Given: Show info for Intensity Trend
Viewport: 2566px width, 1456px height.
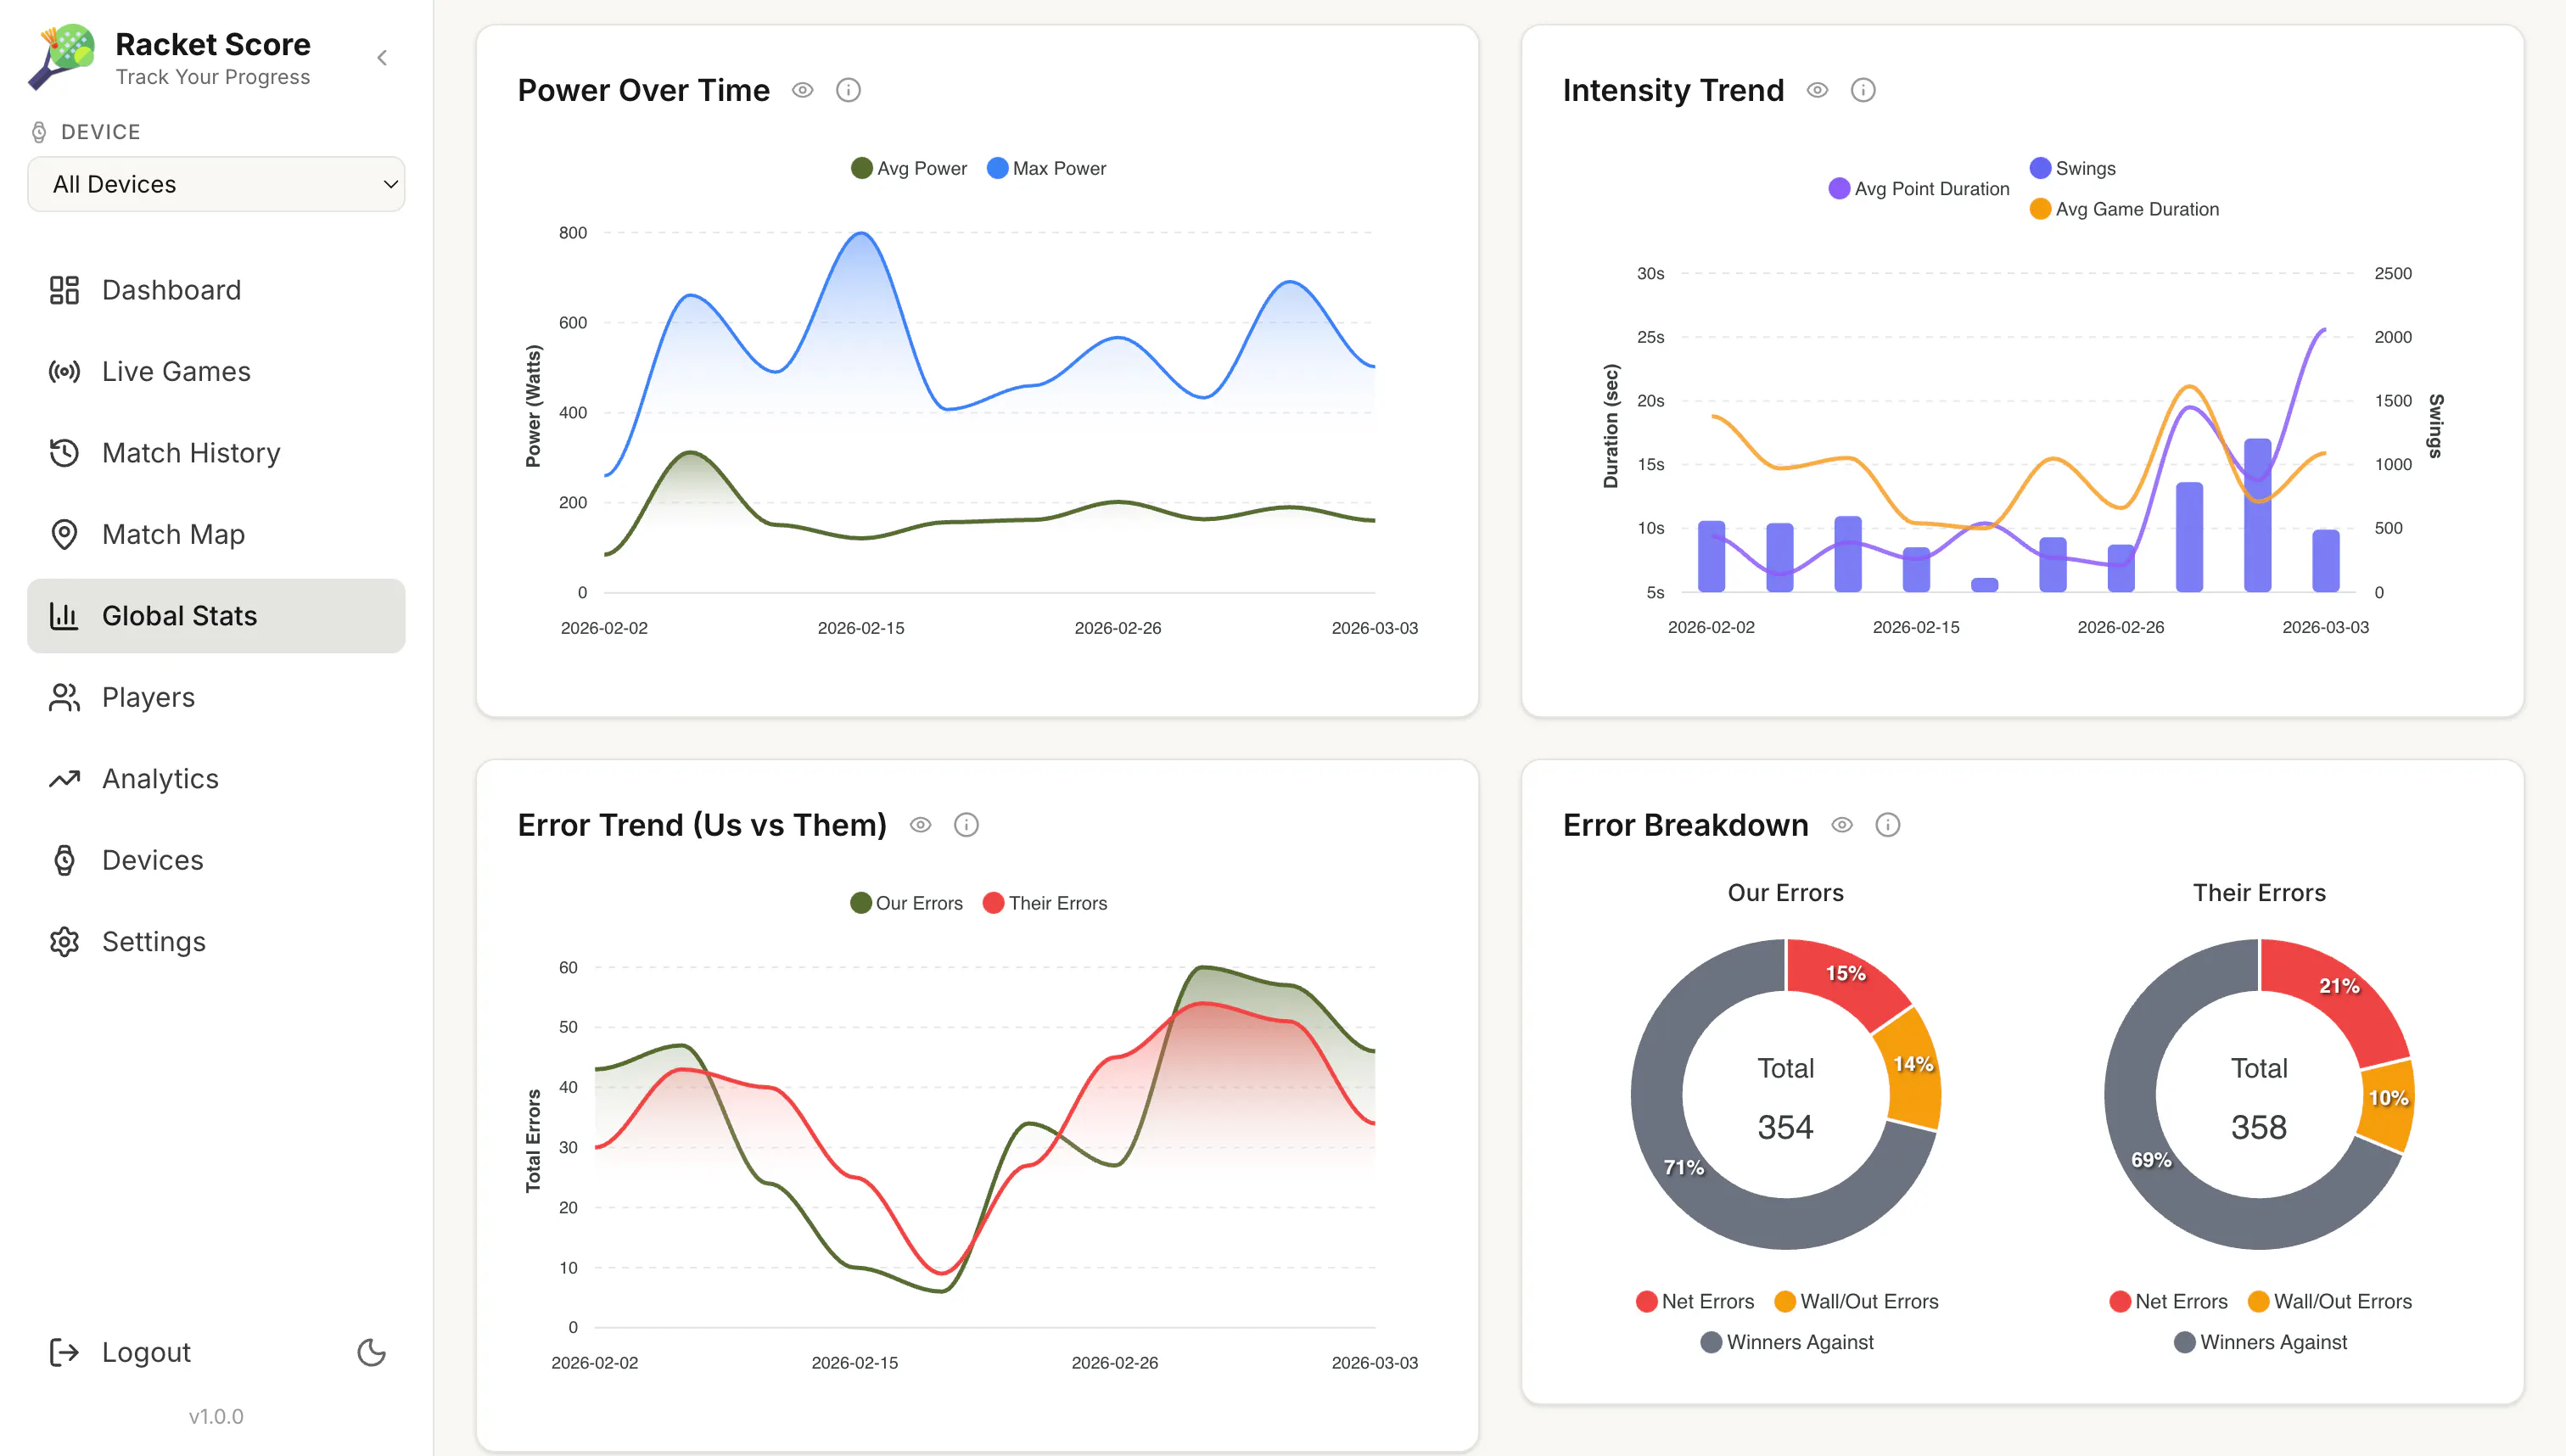Looking at the screenshot, I should 1863,90.
